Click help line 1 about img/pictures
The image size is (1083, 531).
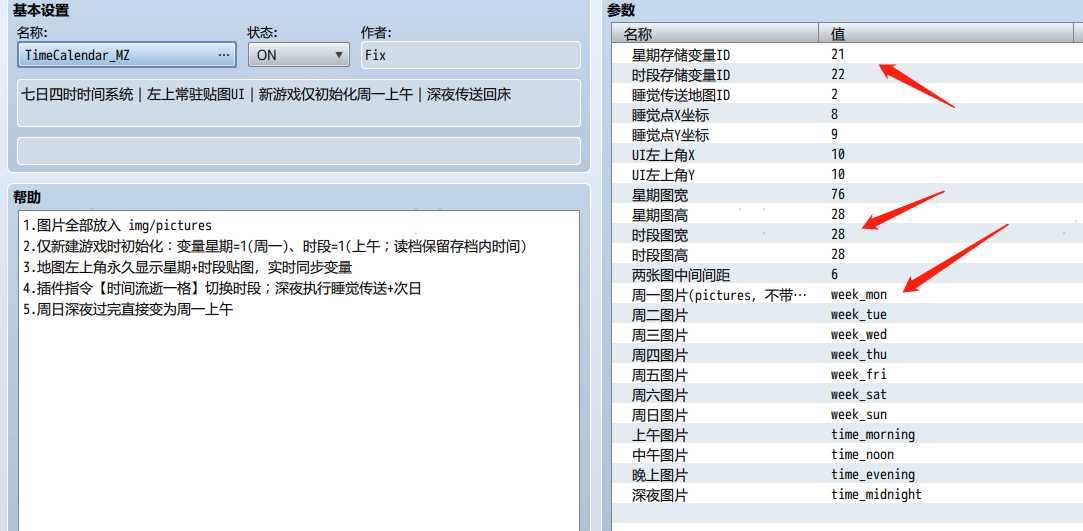[x=117, y=225]
